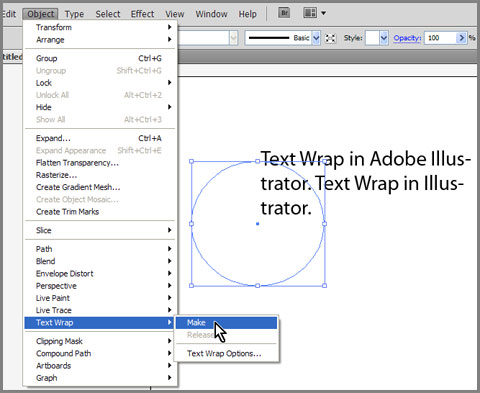
Task: Open the dropdown left of the stroke box
Action: tap(234, 38)
